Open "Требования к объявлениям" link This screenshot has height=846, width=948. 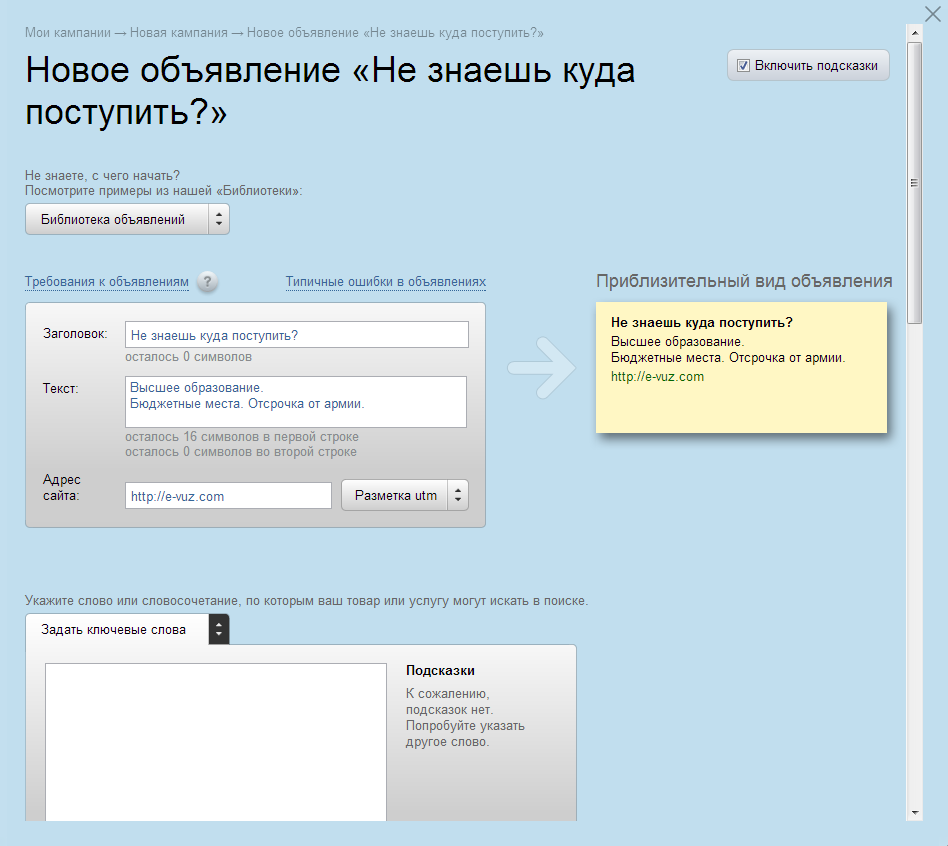(107, 282)
